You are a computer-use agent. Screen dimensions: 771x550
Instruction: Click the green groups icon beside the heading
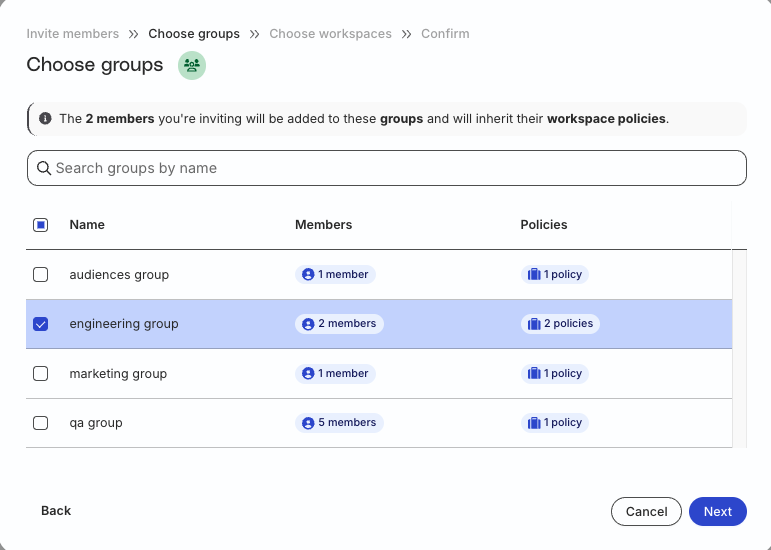[x=191, y=66]
